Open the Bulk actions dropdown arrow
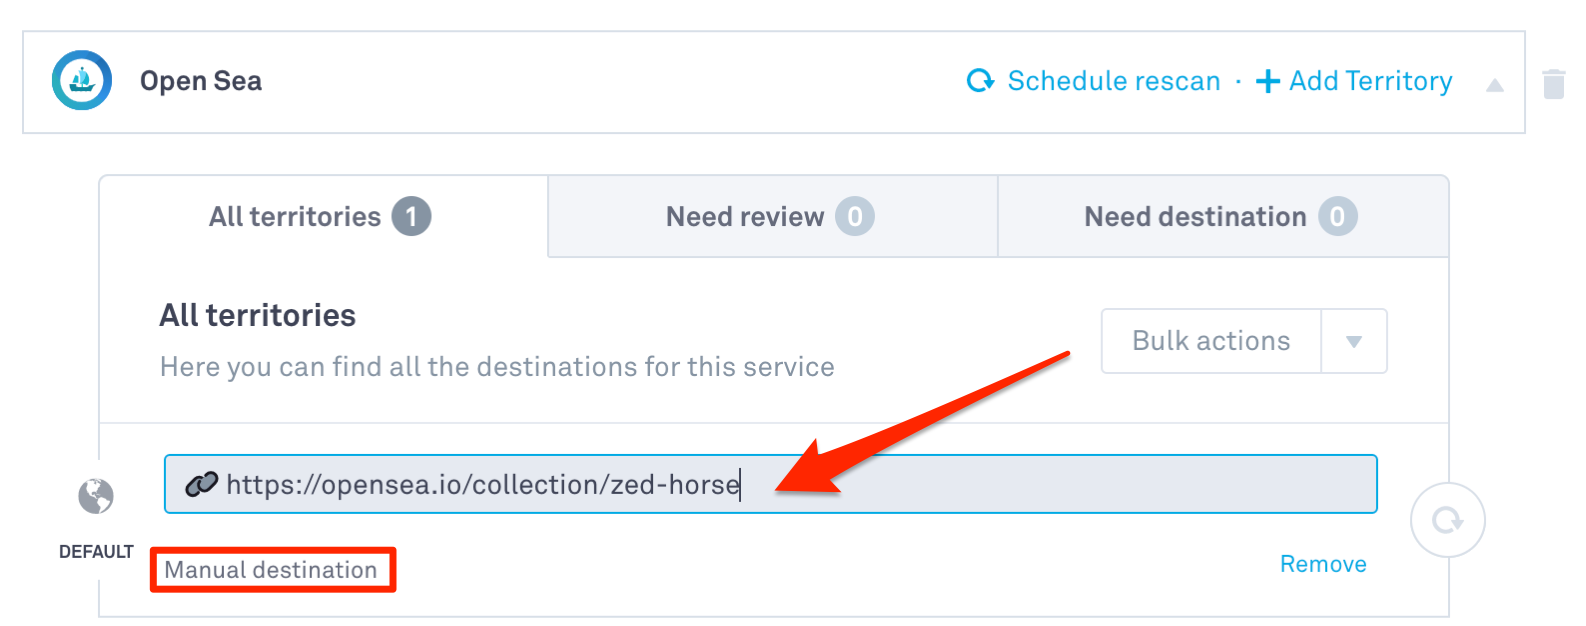Viewport: 1586px width, 626px height. tap(1354, 342)
